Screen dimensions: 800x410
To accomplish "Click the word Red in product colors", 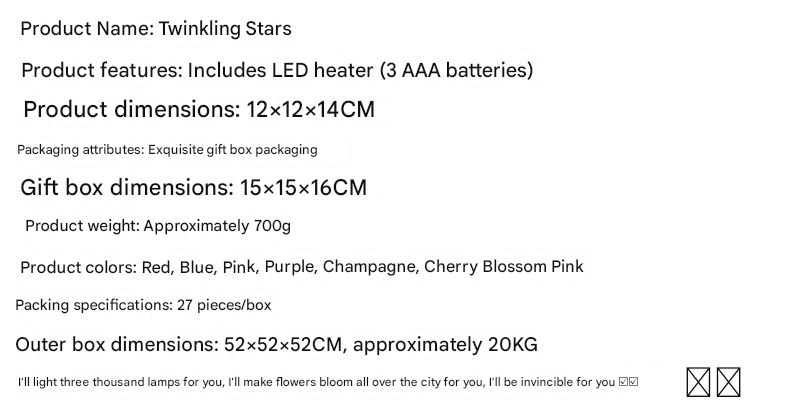I will point(158,267).
